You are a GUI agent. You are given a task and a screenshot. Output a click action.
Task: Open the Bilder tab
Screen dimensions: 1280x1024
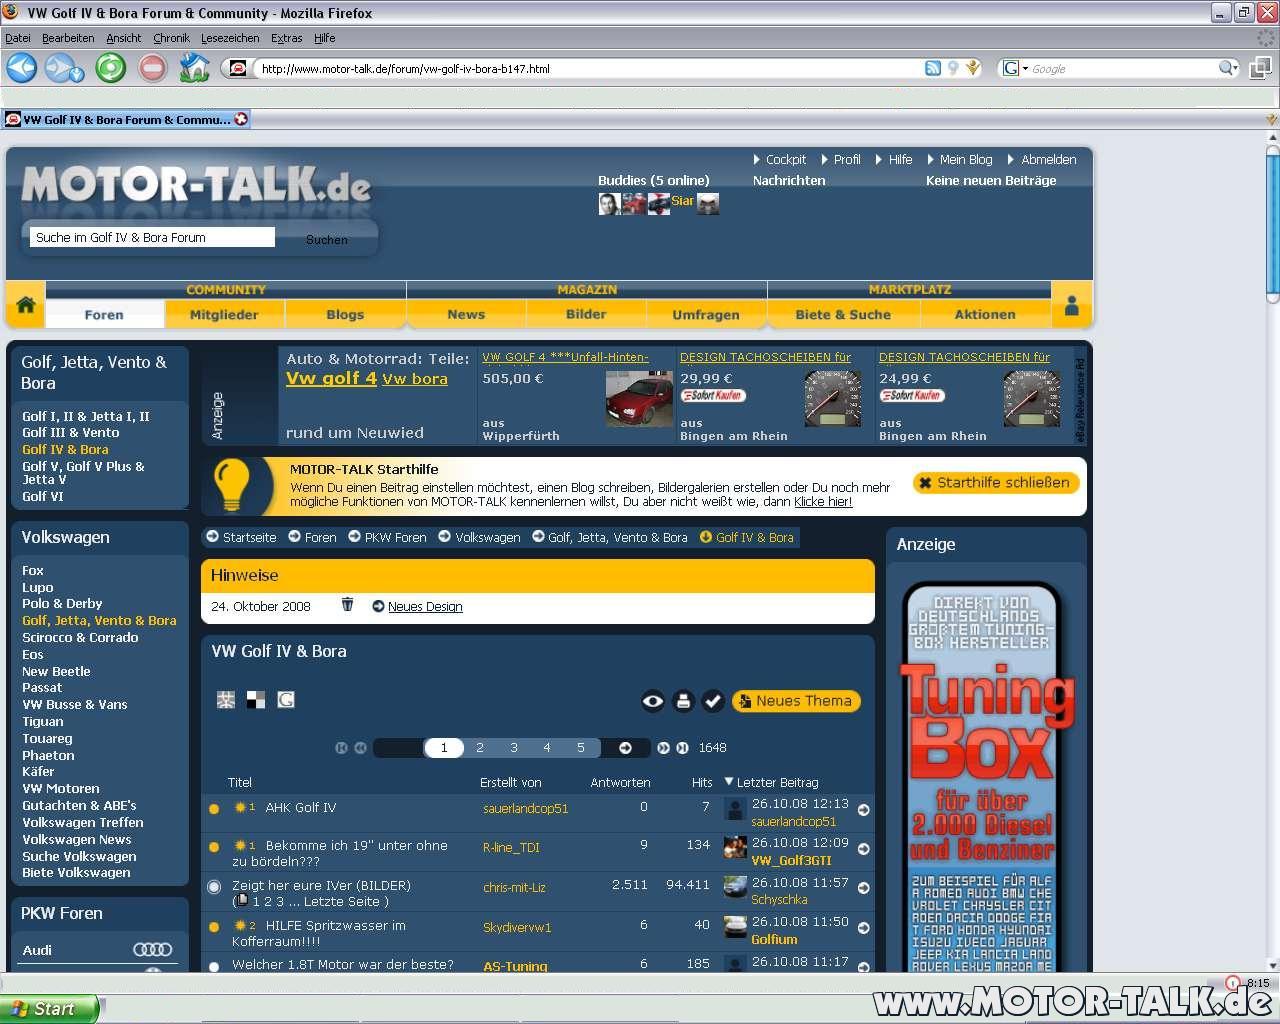tap(586, 314)
